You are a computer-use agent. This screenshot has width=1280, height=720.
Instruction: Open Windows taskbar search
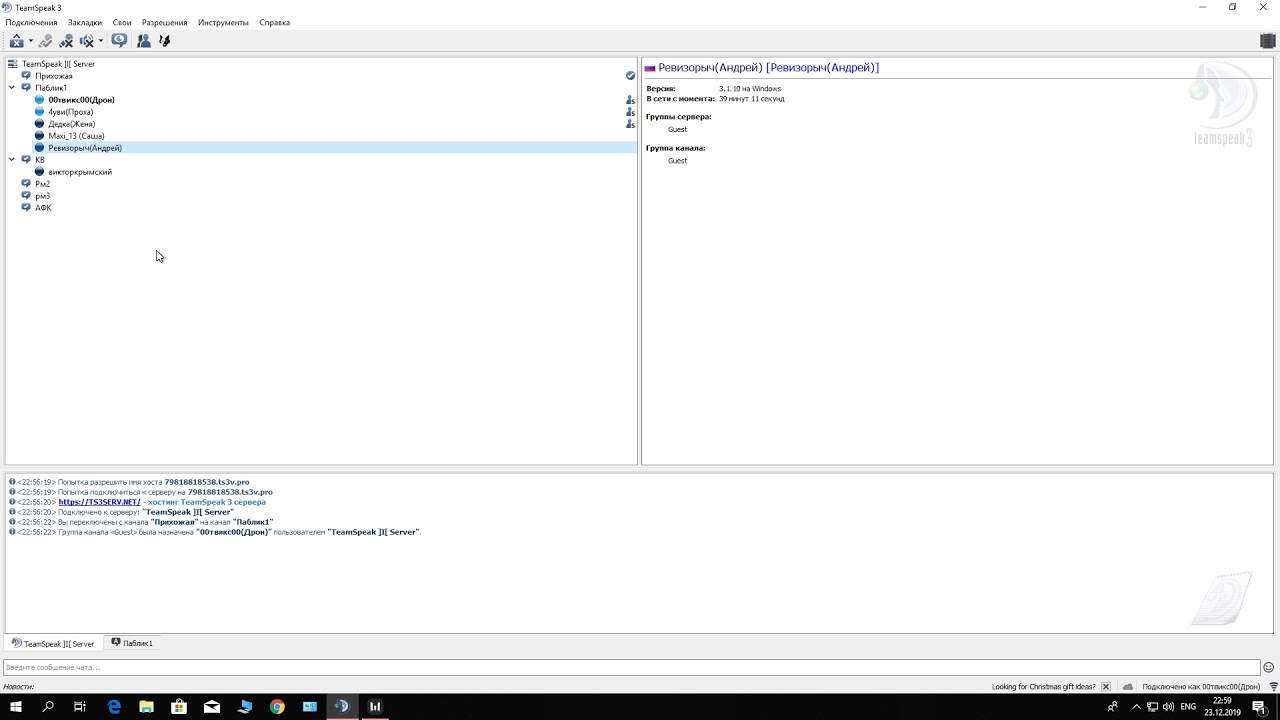(x=48, y=707)
